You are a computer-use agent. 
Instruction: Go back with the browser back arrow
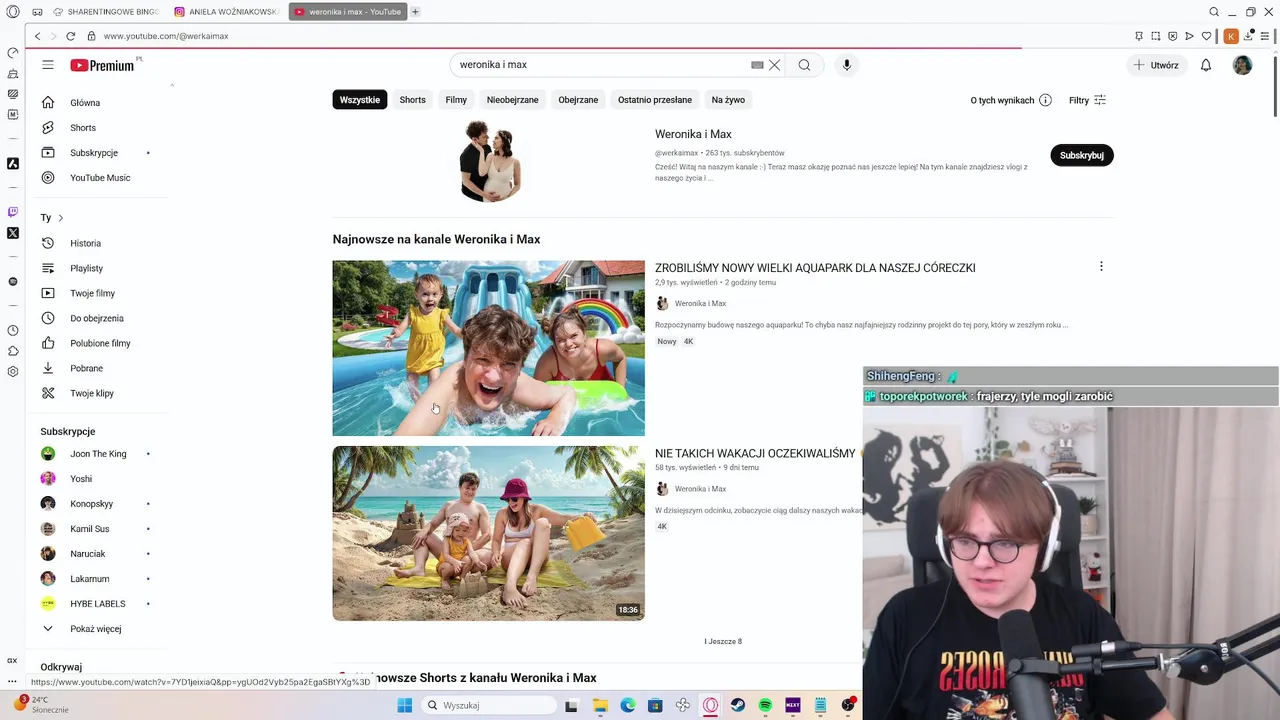pyautogui.click(x=37, y=36)
